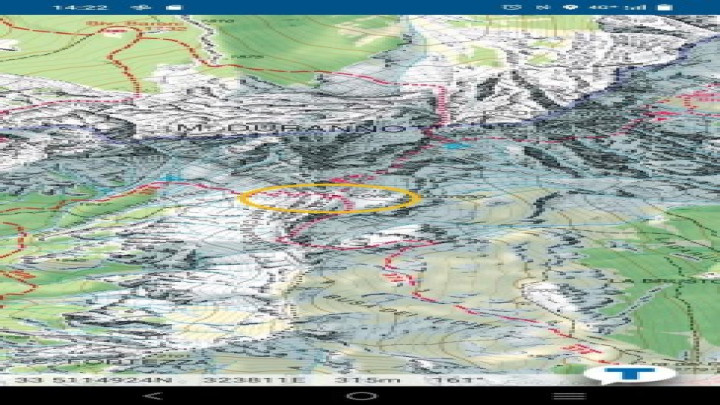
Task: Tap the Android back navigation button
Action: click(153, 396)
